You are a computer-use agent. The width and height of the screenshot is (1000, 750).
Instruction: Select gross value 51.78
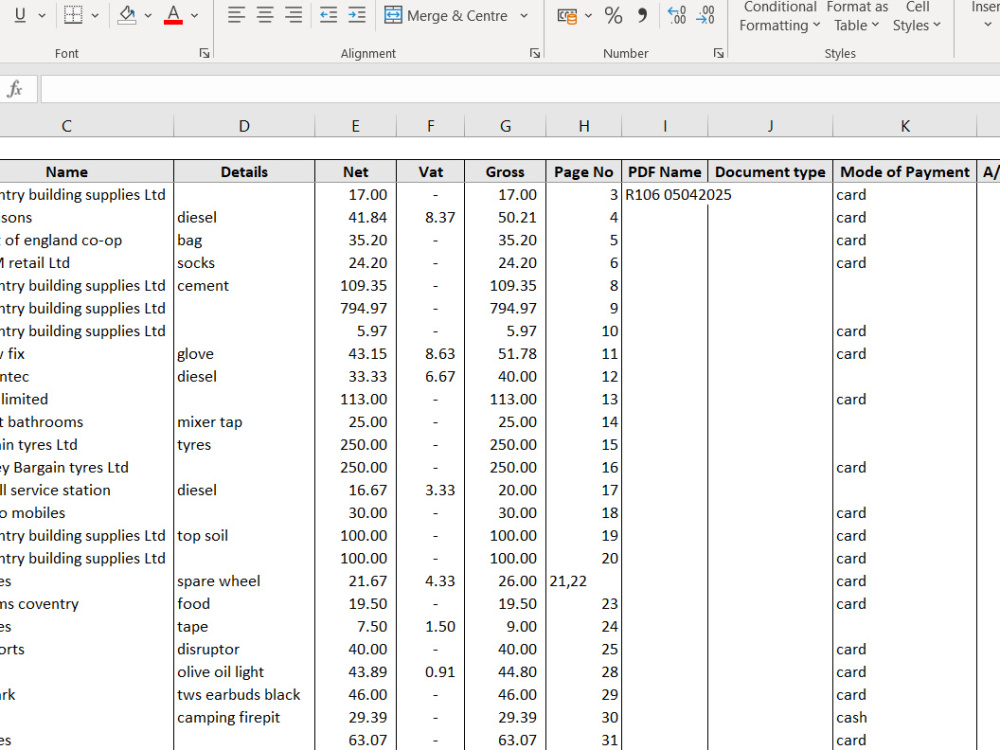pos(505,354)
